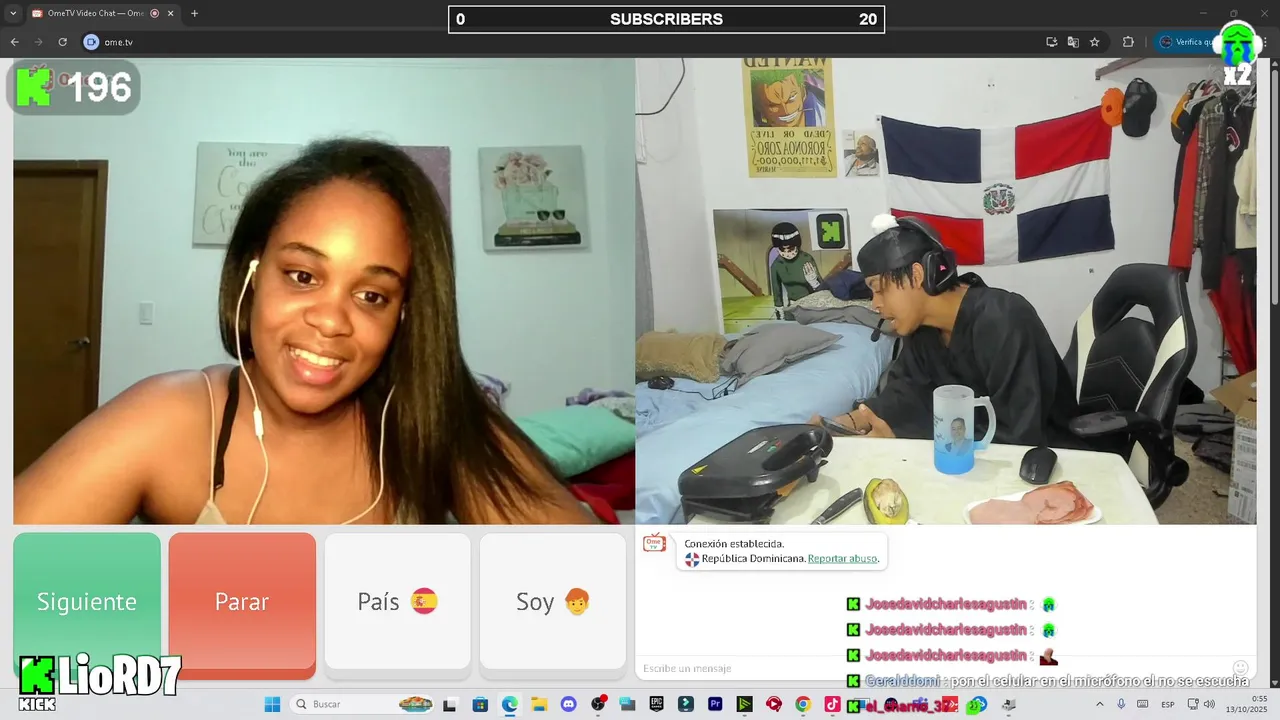Open OBS Studio from the taskbar
The image size is (1280, 720).
[x=598, y=704]
